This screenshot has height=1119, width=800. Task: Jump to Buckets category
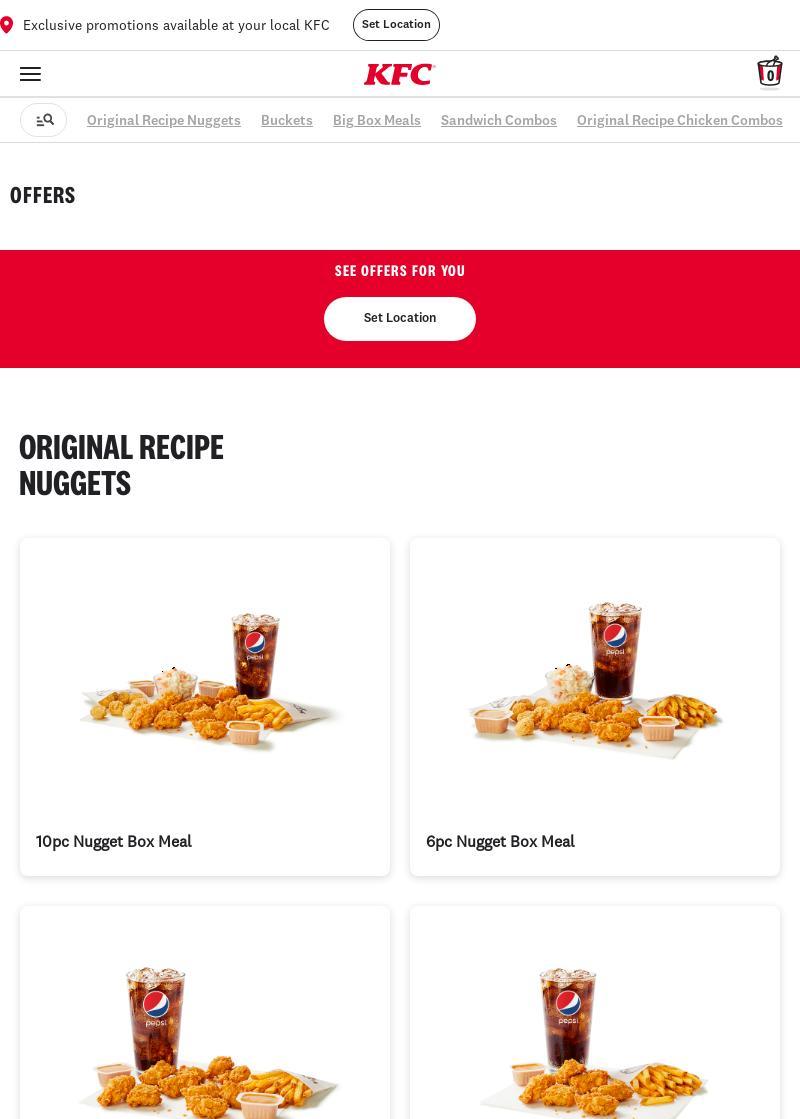(x=287, y=120)
